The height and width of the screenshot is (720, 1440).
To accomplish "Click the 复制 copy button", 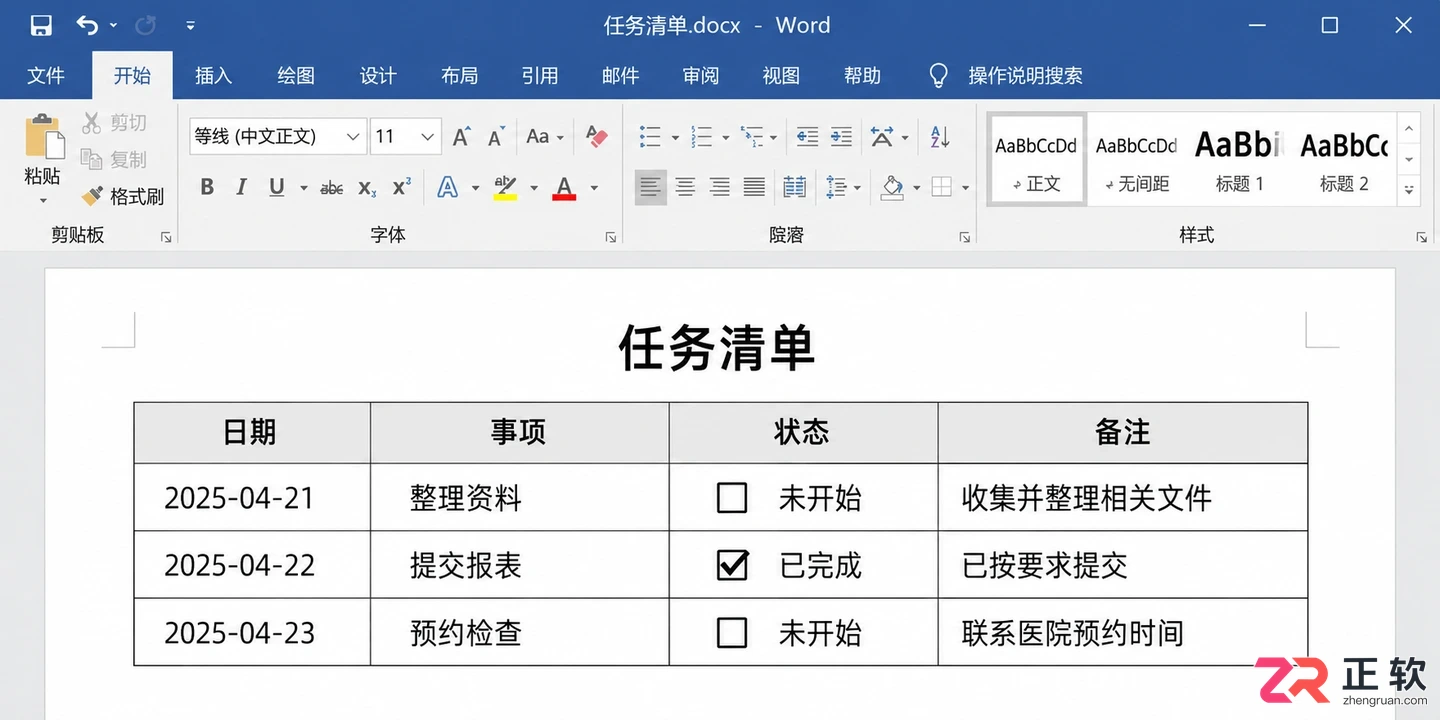I will click(x=114, y=159).
